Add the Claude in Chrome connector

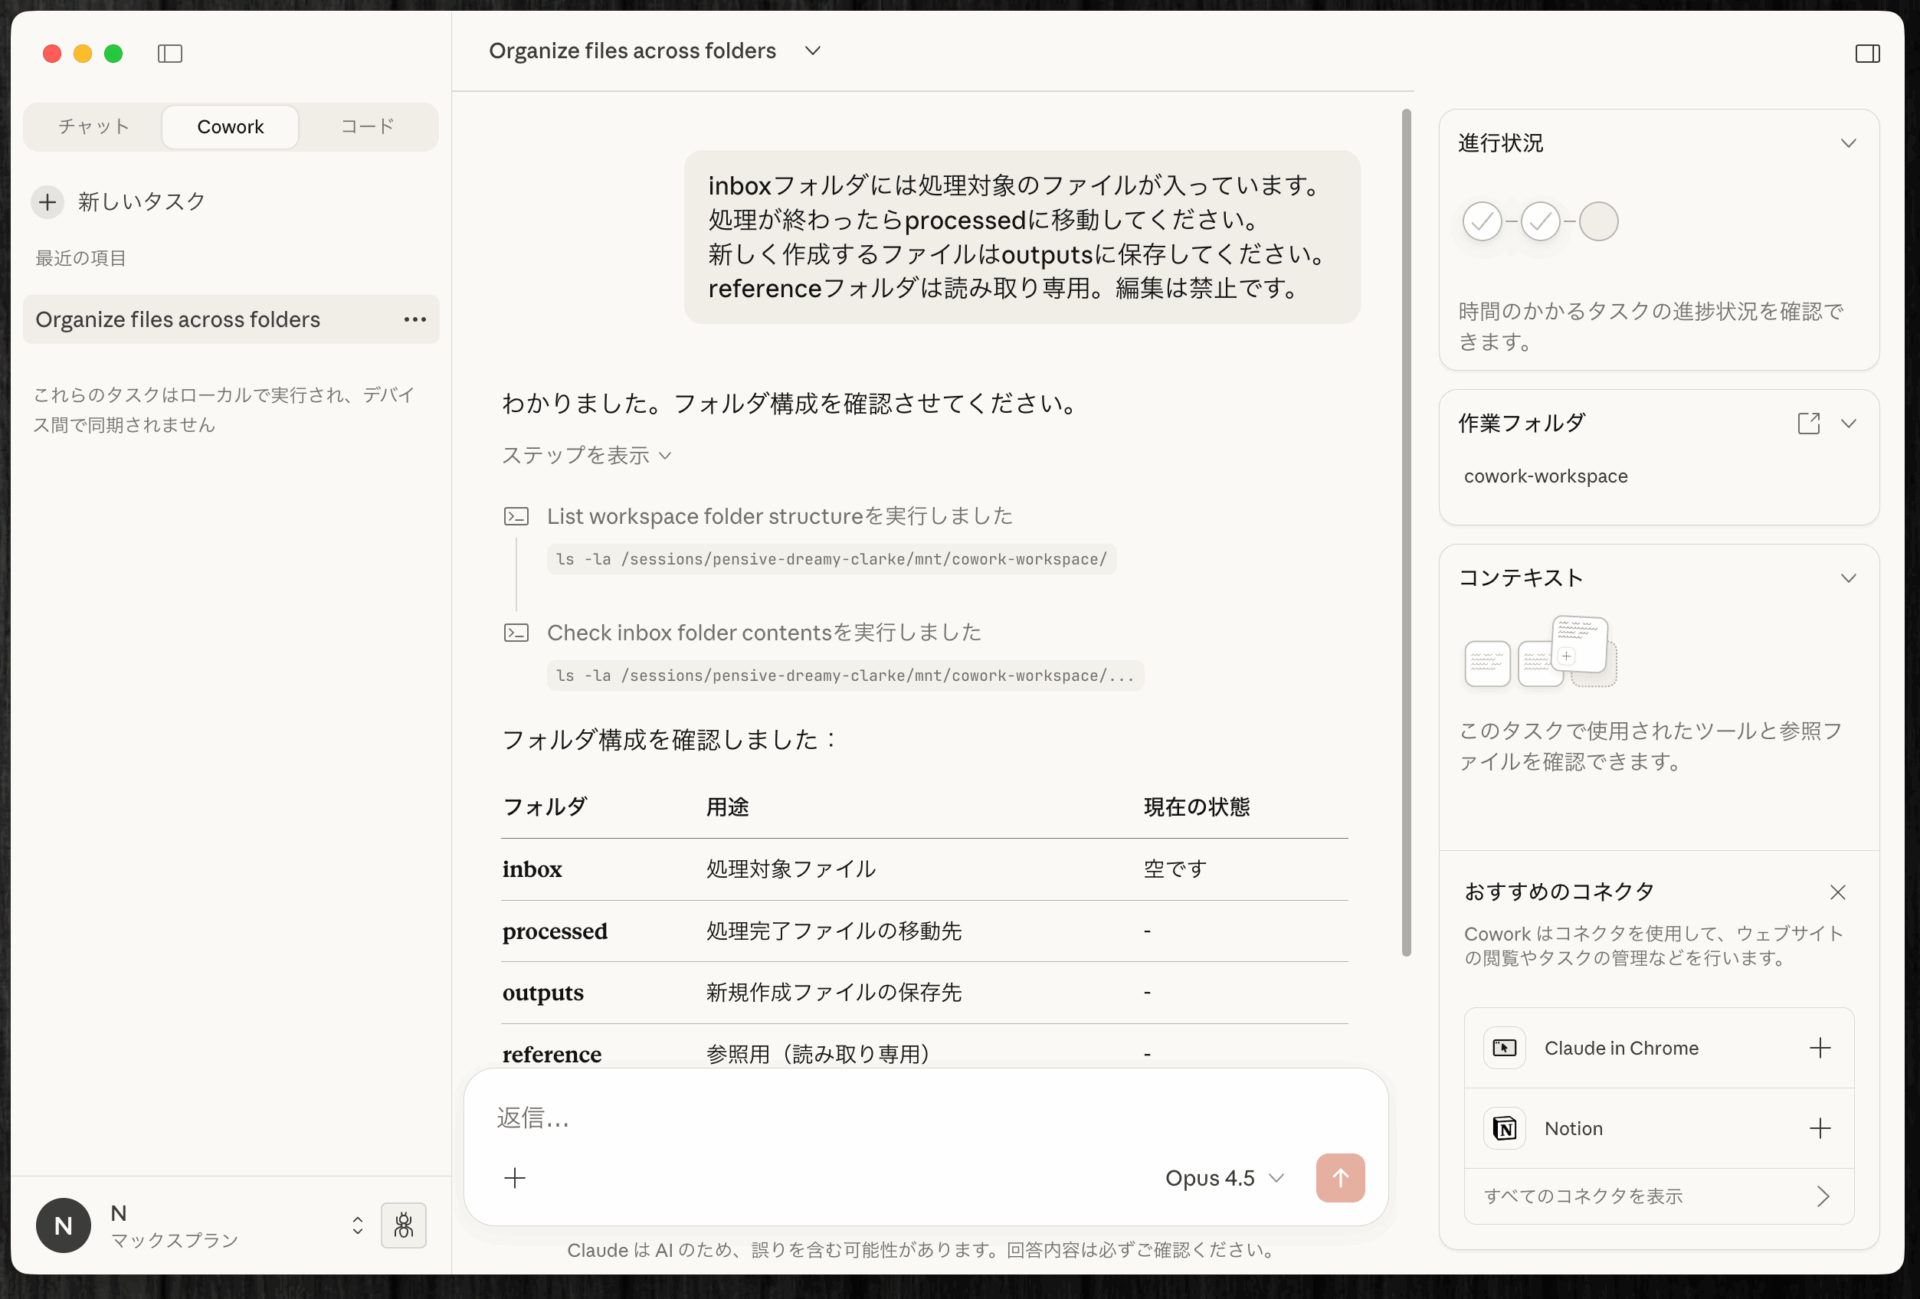(1820, 1048)
